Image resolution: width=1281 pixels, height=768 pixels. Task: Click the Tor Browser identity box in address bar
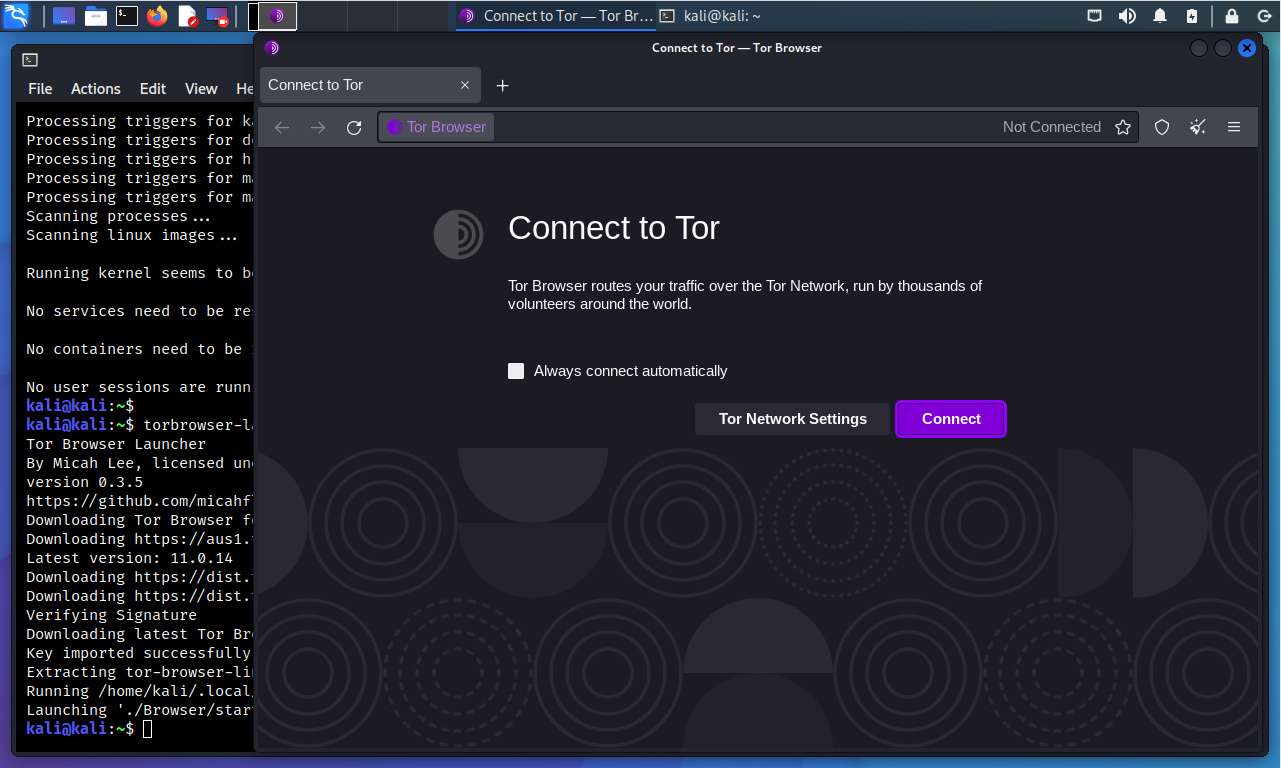click(x=437, y=127)
